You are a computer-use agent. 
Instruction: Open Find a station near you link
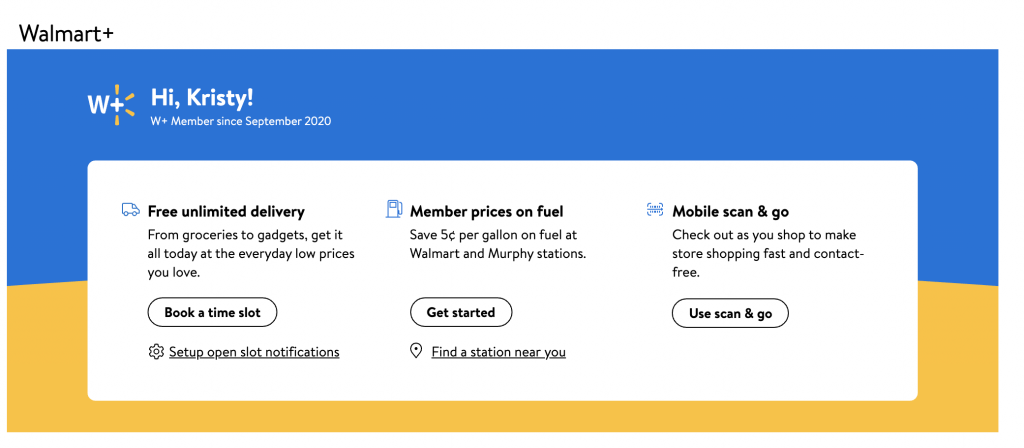coord(498,352)
